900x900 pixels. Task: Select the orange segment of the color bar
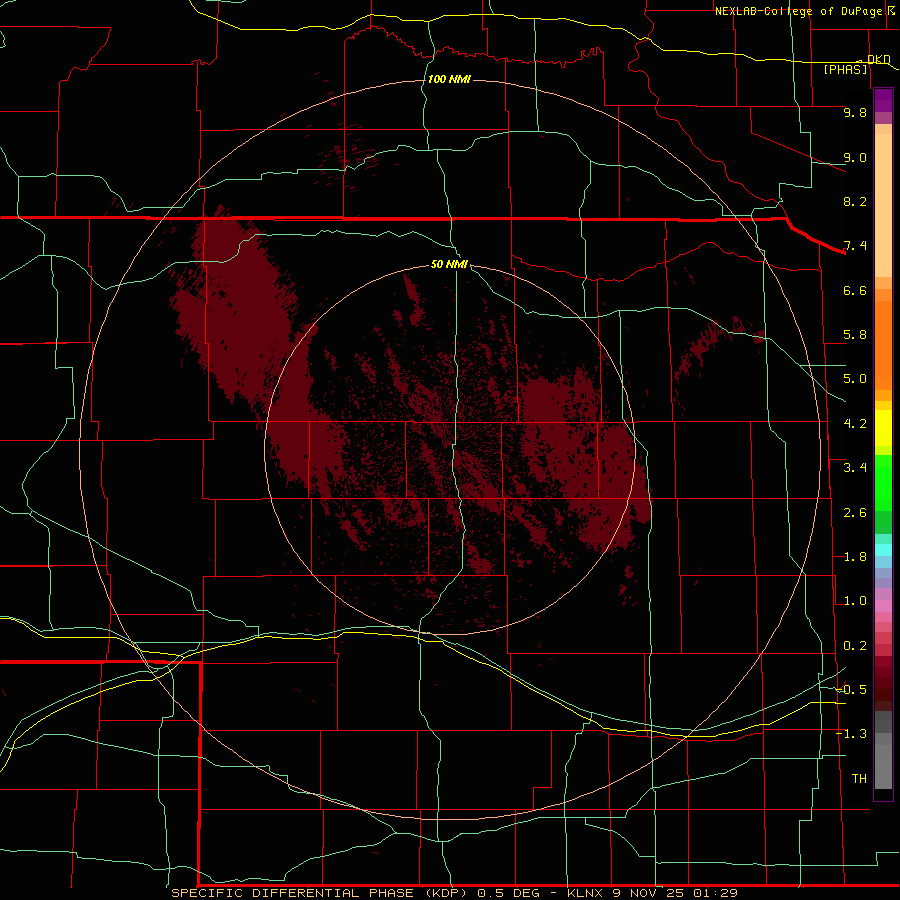[883, 345]
